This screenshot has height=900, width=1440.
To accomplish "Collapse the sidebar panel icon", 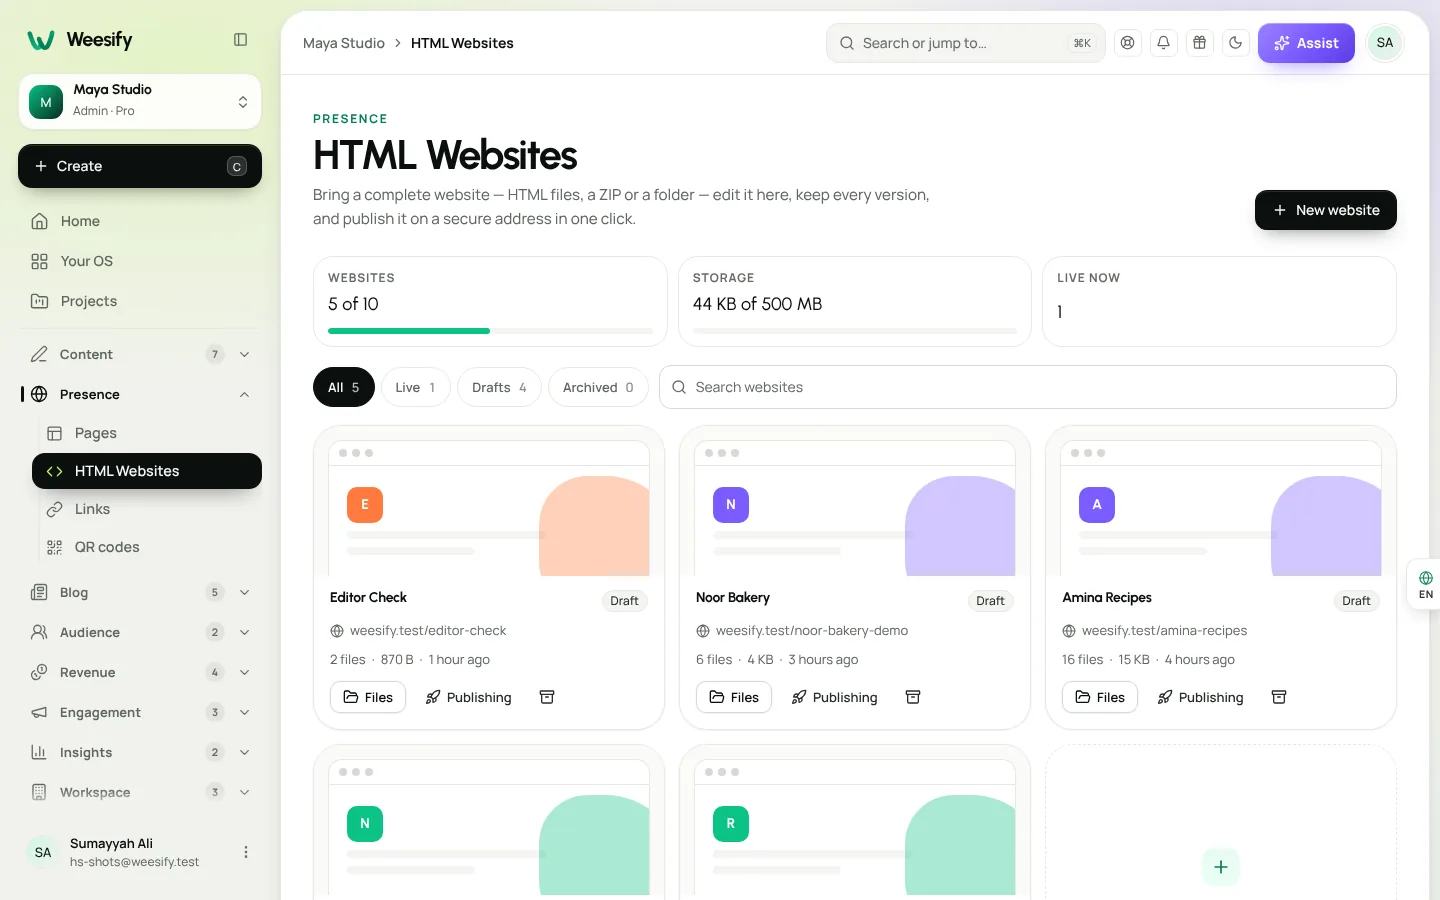I will tap(240, 40).
